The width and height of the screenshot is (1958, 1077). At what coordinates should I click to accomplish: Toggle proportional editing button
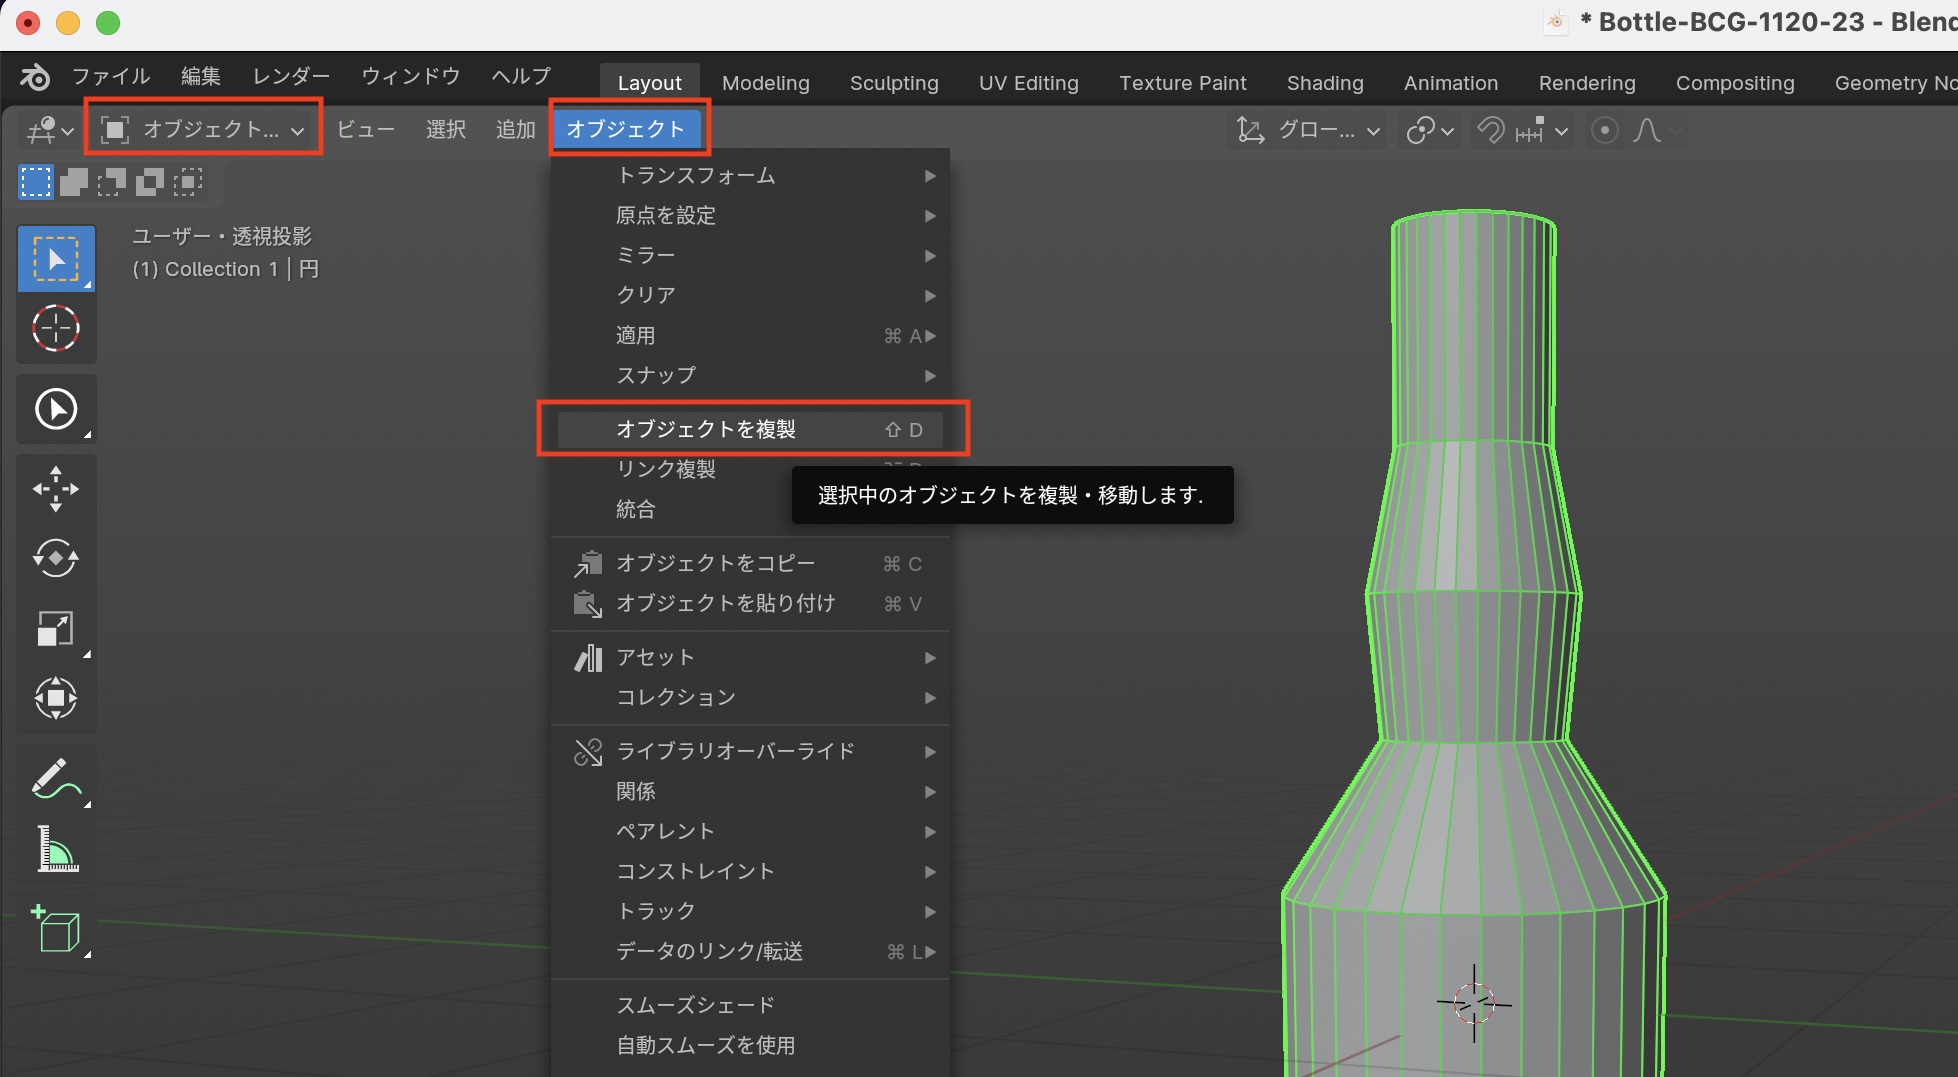(x=1604, y=131)
